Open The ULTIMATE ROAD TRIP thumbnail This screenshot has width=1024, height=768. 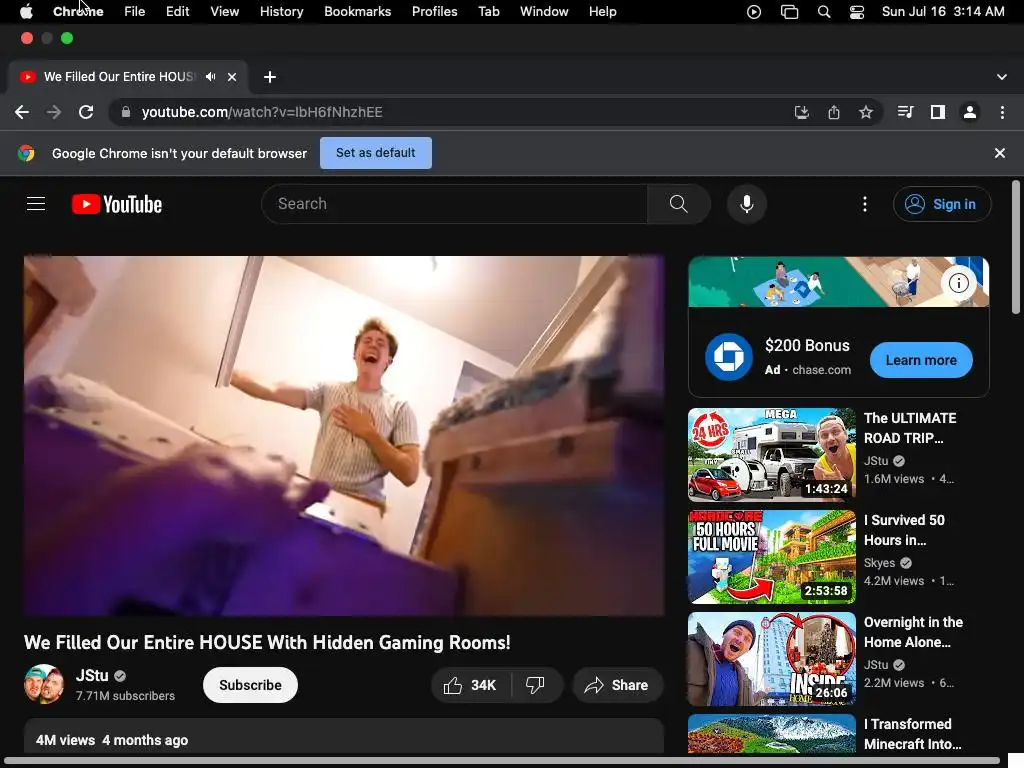771,455
